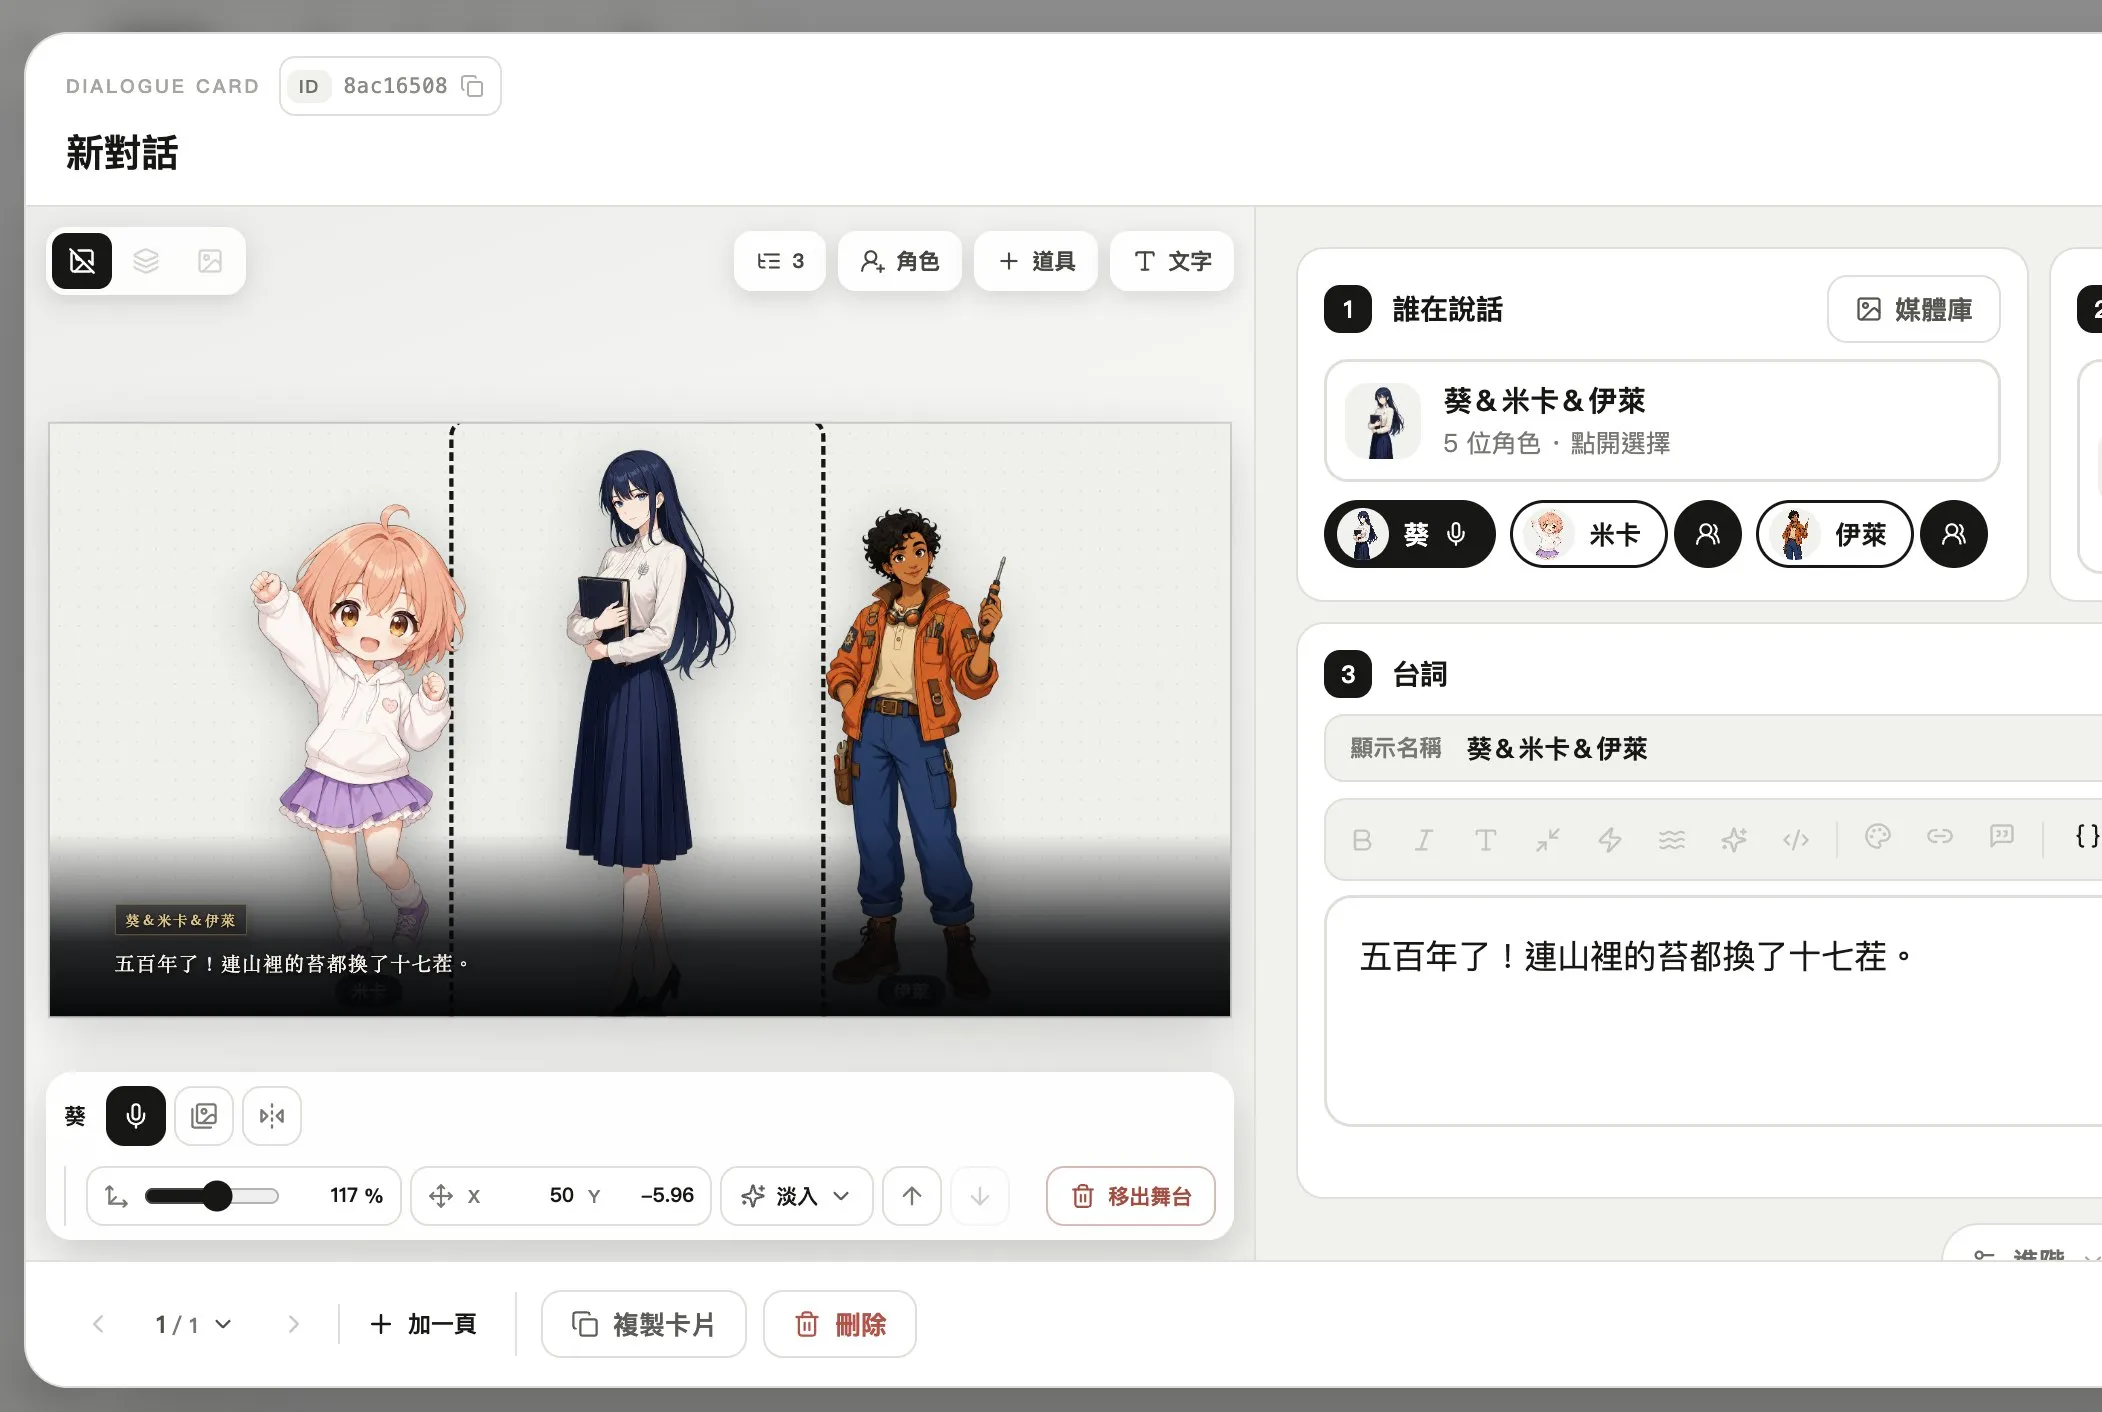
Task: Open the text size tool
Action: tap(1486, 840)
